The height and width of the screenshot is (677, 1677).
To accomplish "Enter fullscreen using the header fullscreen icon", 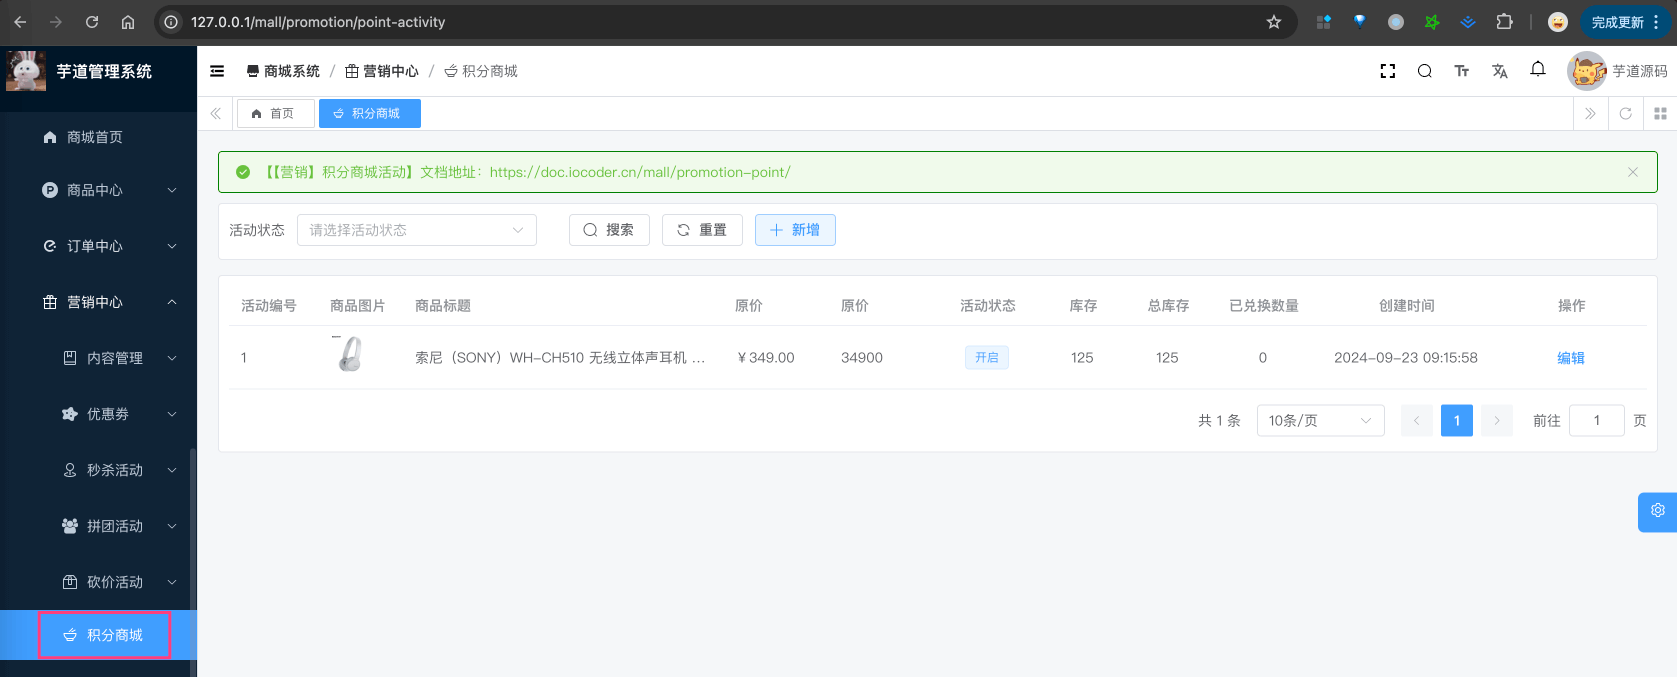I will point(1387,71).
